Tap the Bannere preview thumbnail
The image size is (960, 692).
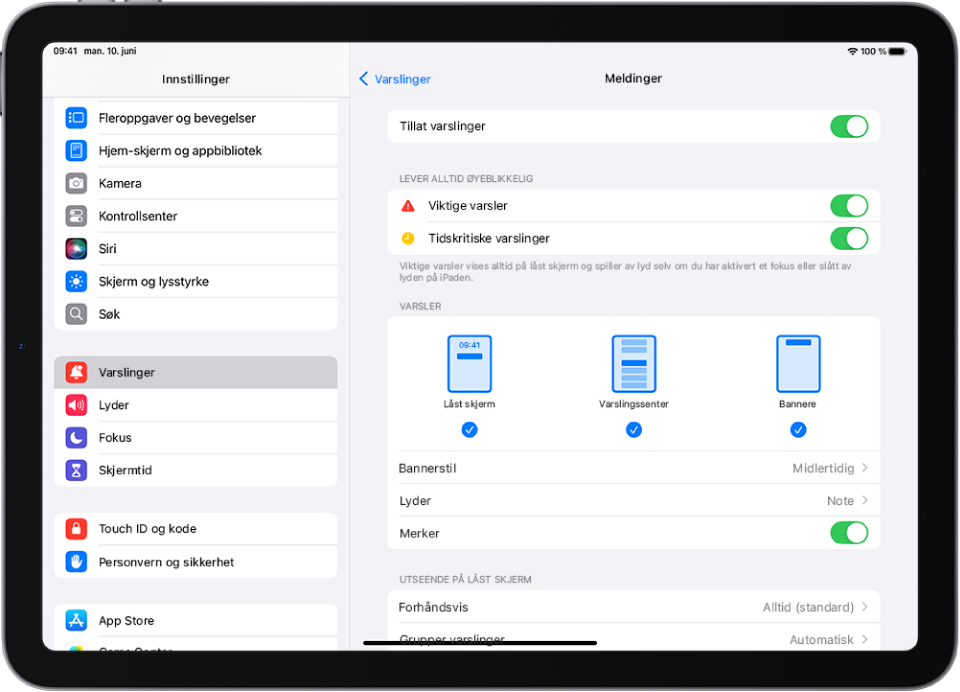798,364
